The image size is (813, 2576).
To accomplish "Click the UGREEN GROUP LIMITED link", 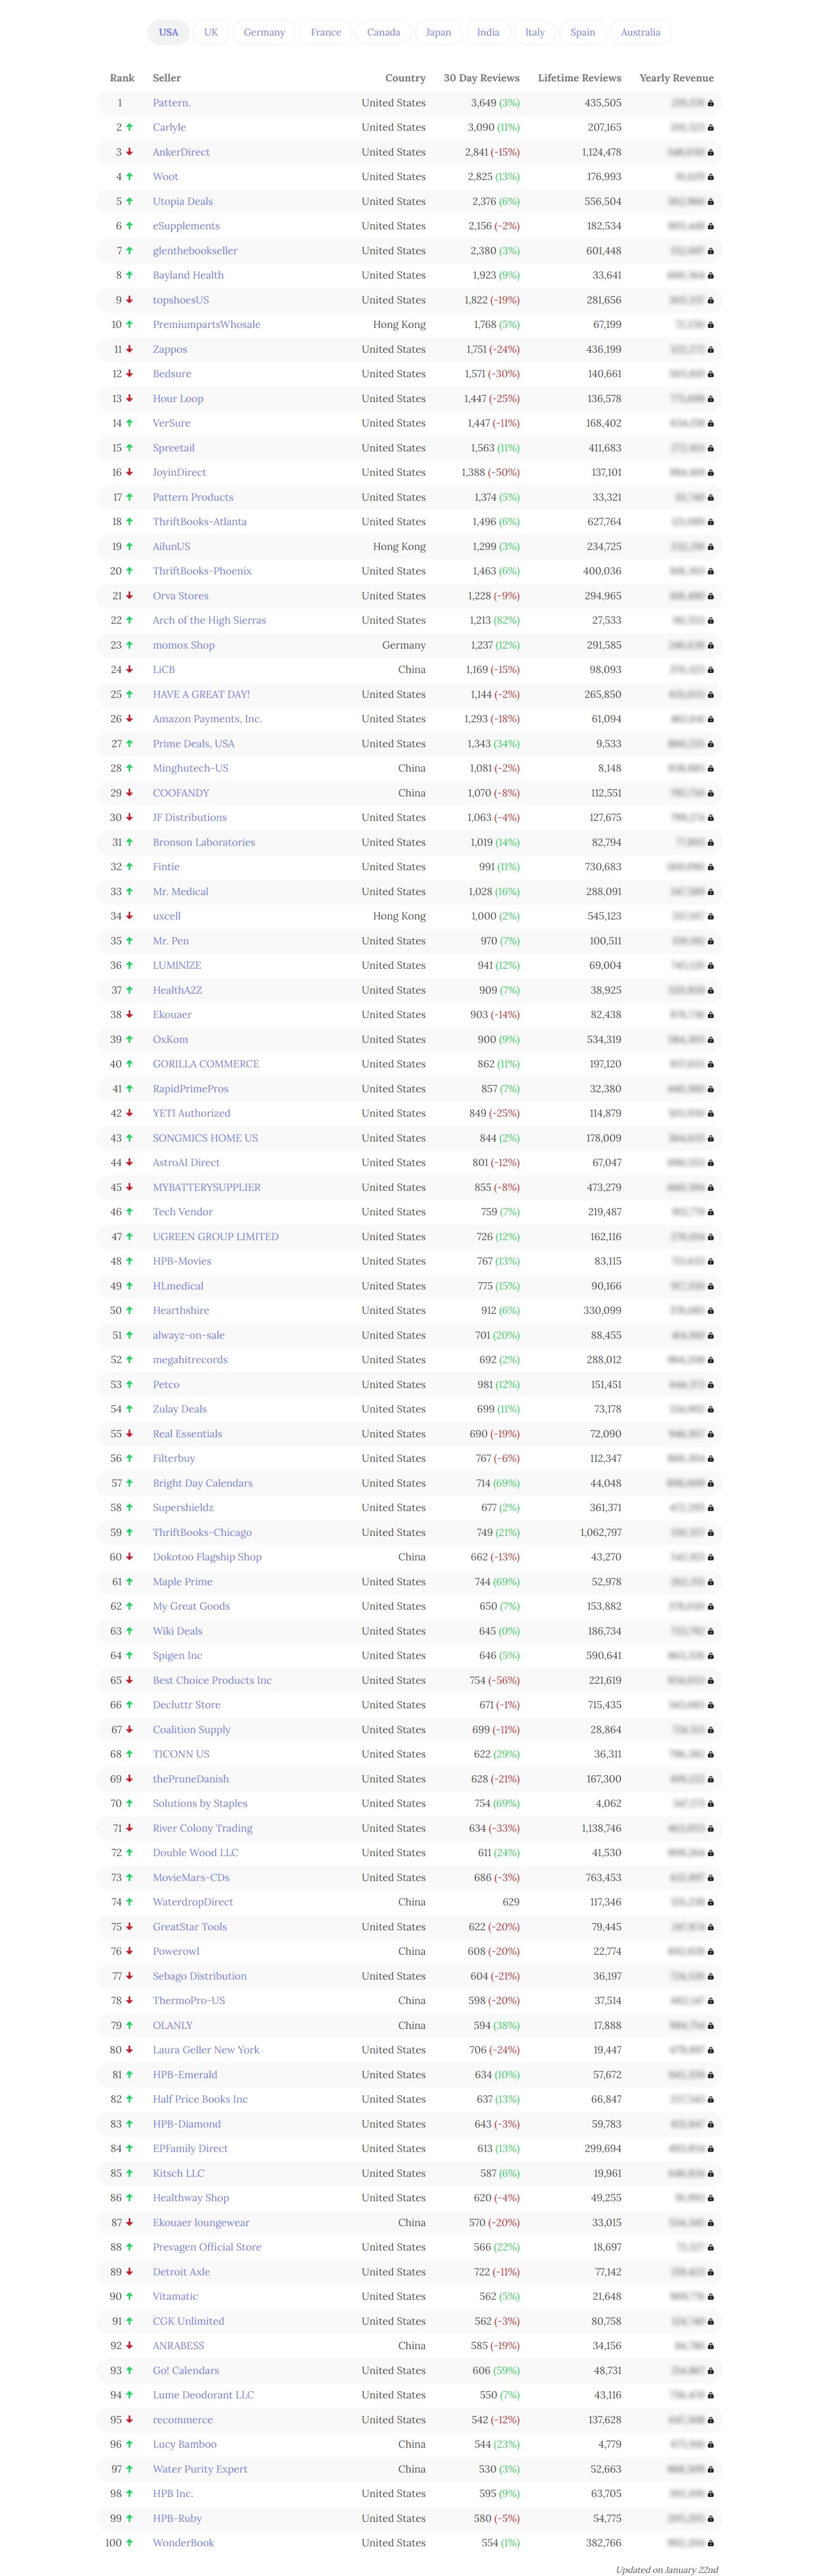I will (215, 1236).
